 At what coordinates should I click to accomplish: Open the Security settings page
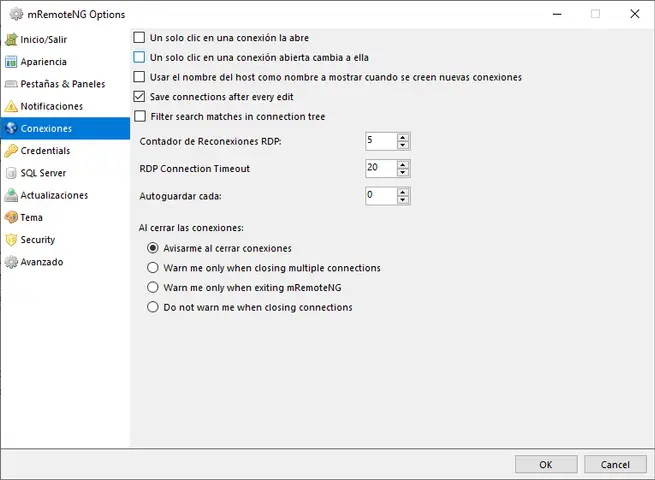pos(65,240)
